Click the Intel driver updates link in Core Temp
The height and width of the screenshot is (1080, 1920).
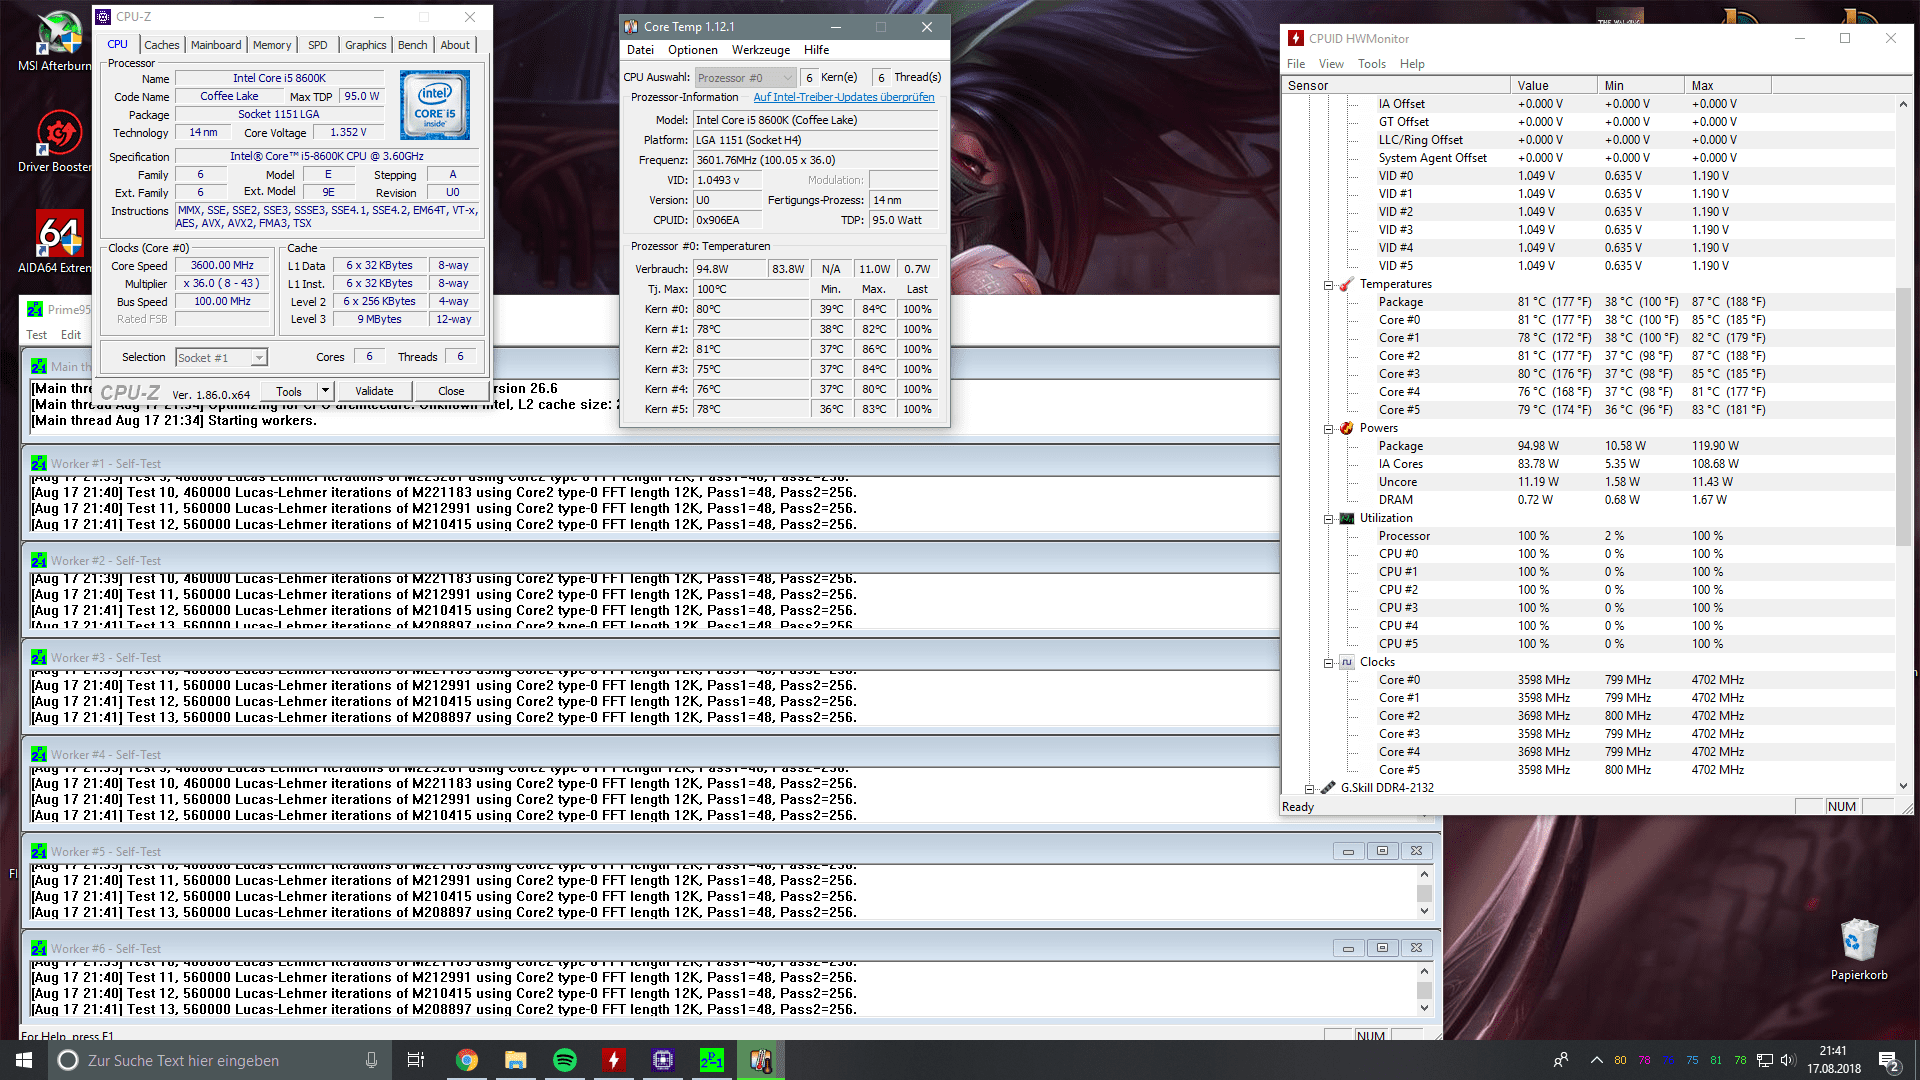pyautogui.click(x=844, y=97)
